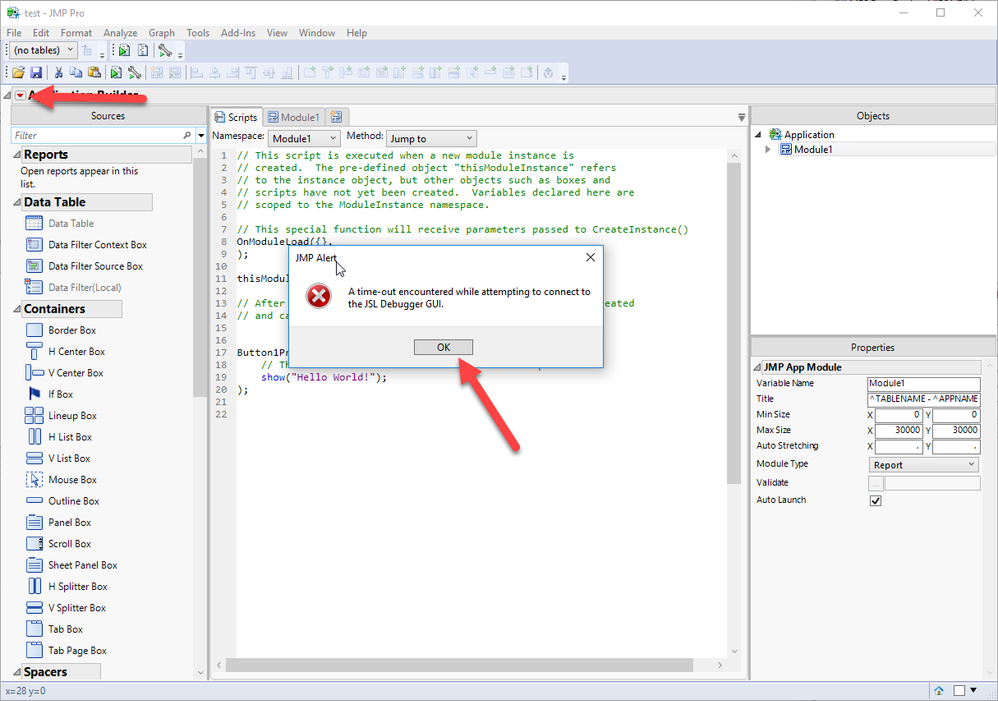Select Outline Box in Containers
Screen dimensions: 998x701
[x=74, y=501]
